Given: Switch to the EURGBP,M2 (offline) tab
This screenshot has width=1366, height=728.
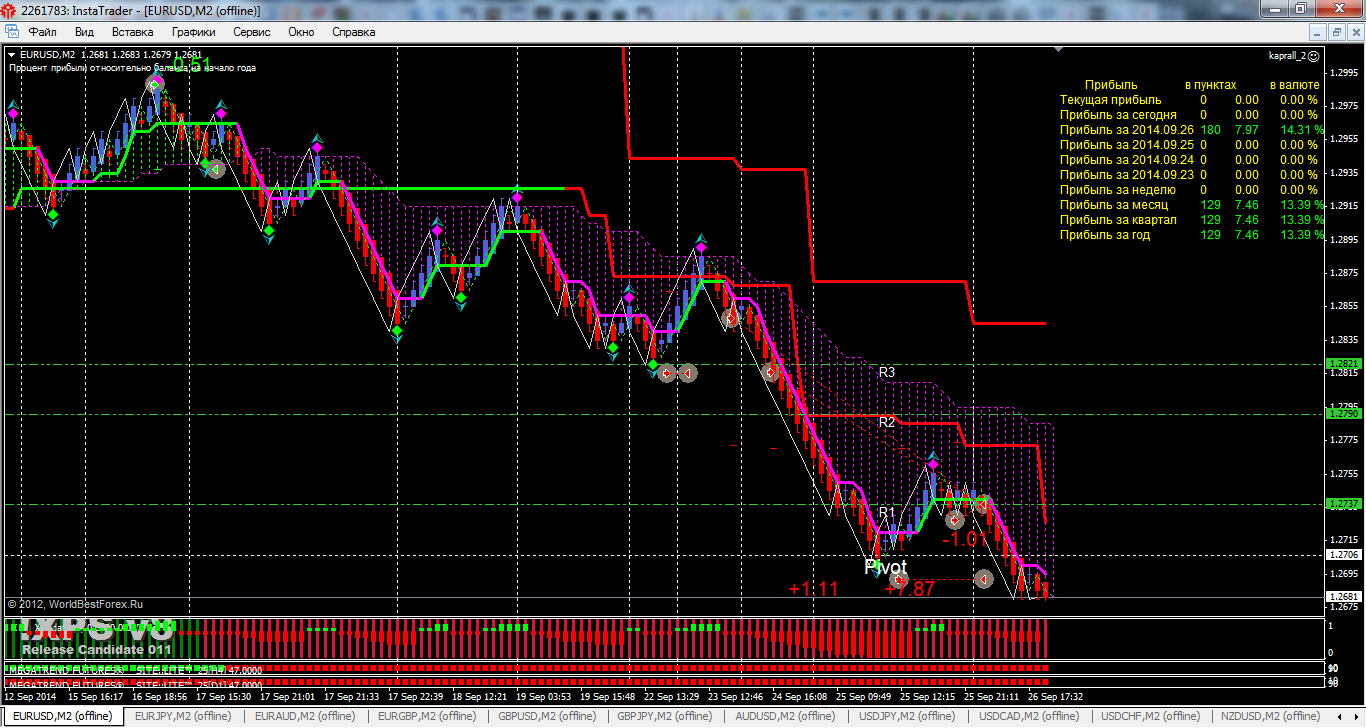Looking at the screenshot, I should pyautogui.click(x=426, y=716).
